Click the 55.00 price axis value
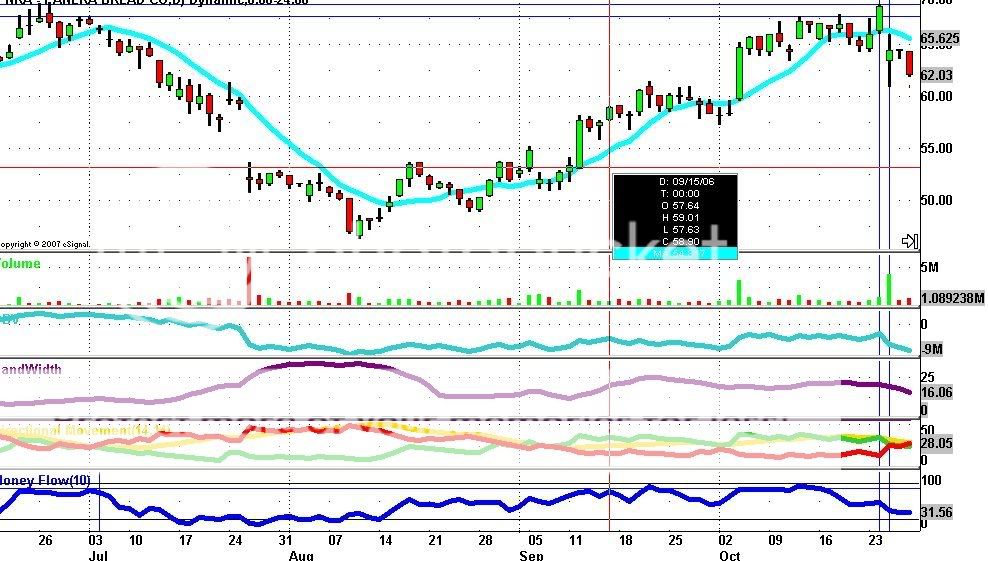 (936, 148)
